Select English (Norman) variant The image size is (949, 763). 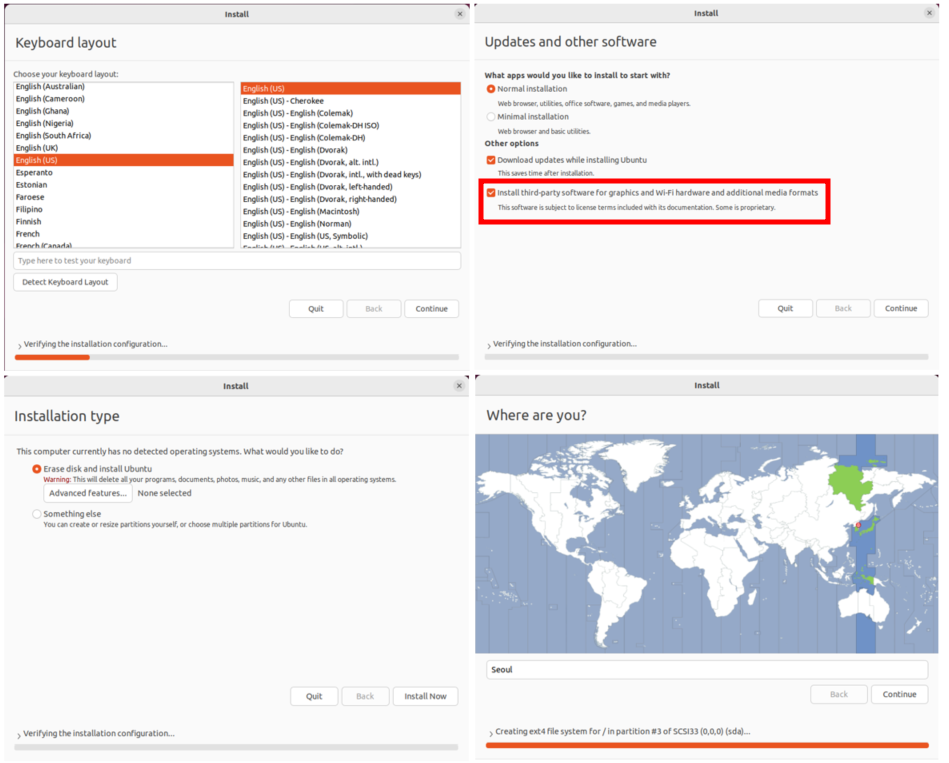click(350, 224)
